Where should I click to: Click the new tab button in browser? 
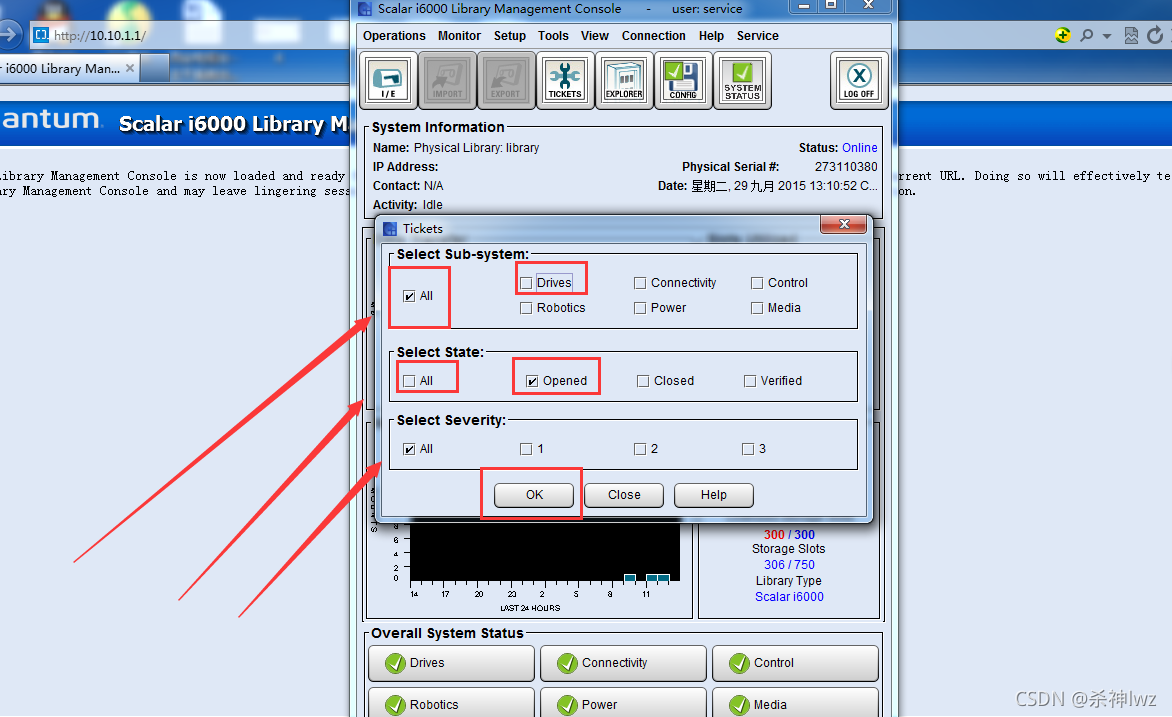(x=155, y=68)
